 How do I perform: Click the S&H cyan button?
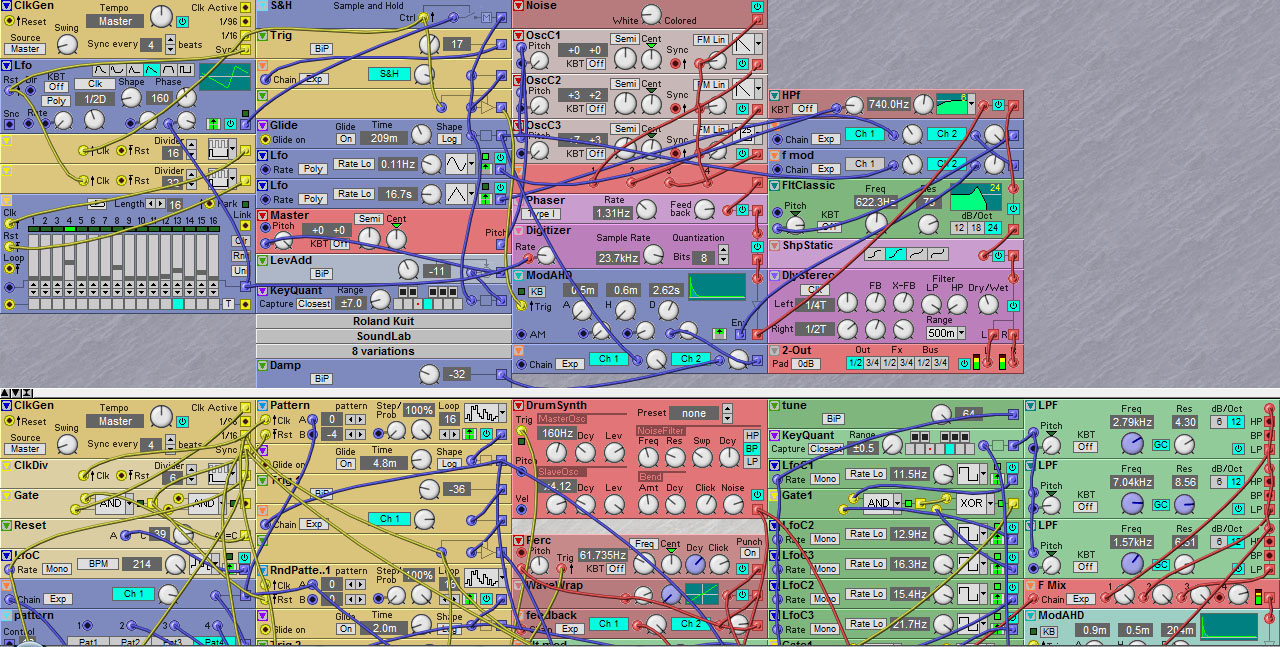pyautogui.click(x=389, y=74)
